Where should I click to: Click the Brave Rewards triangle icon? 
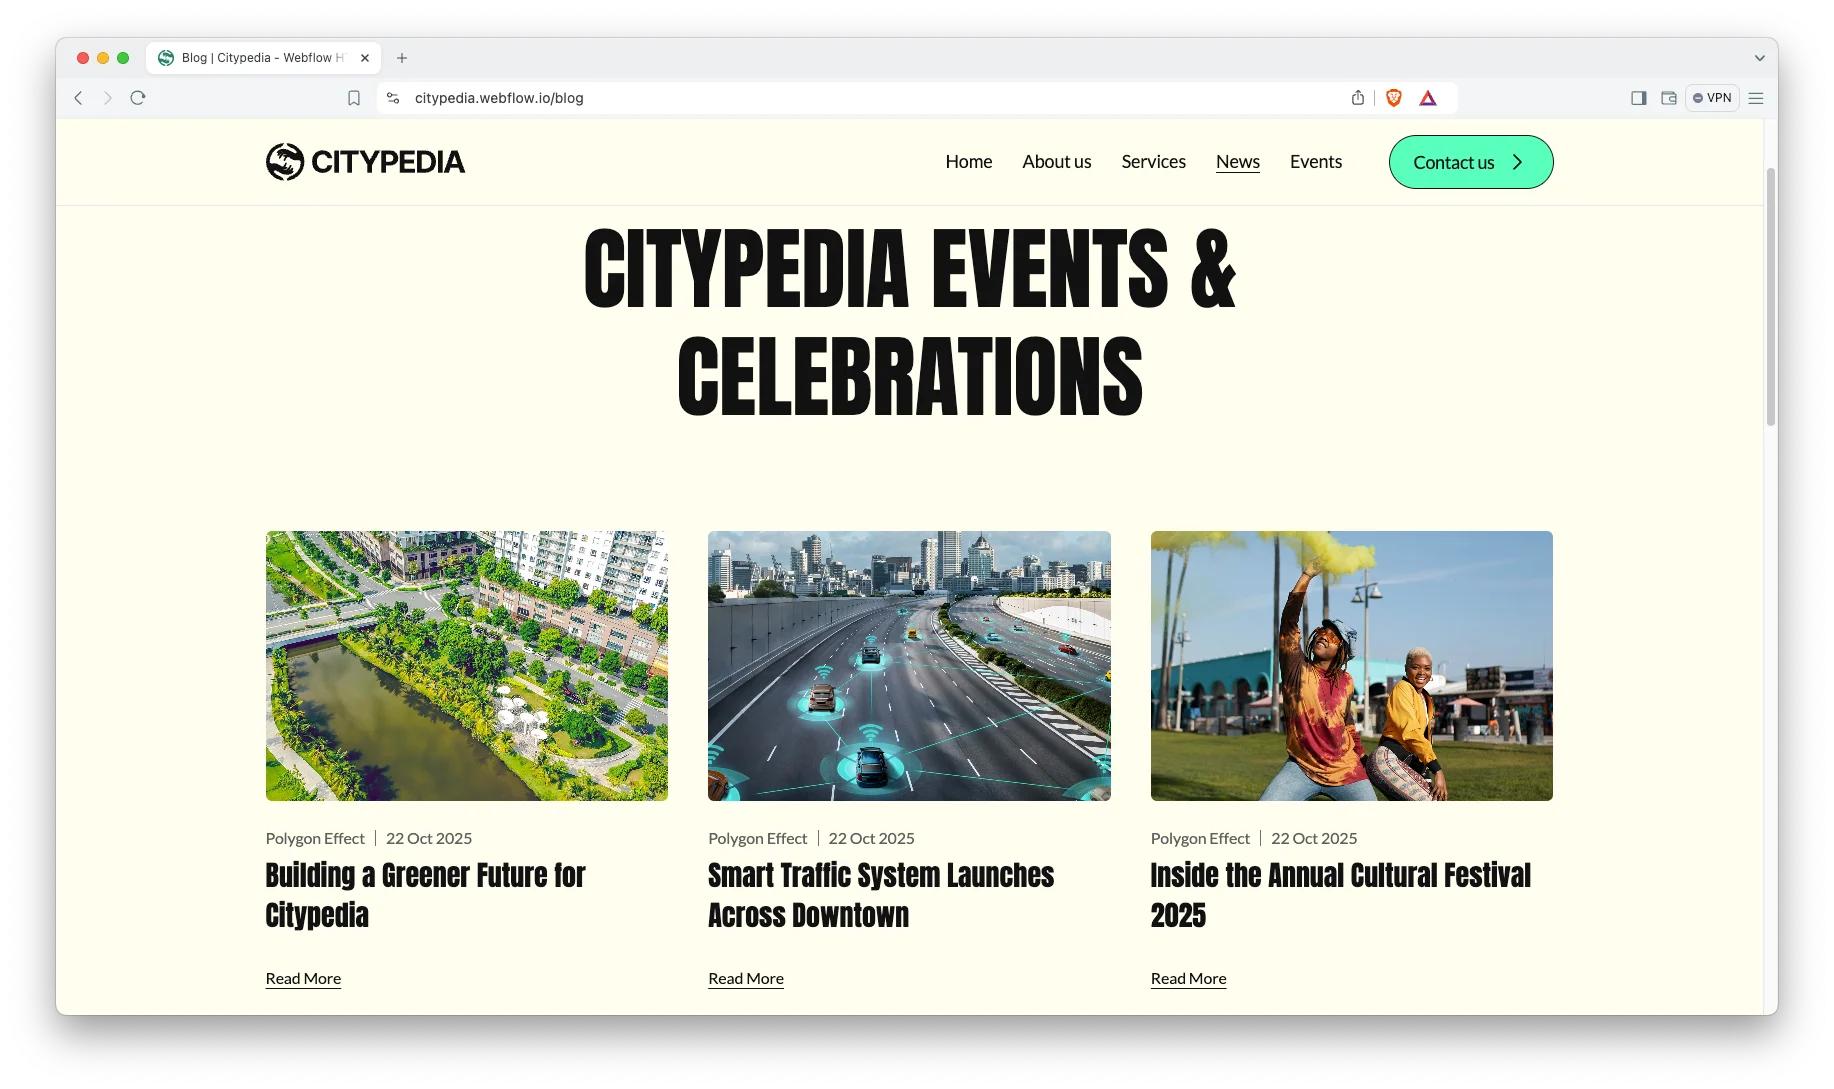click(1428, 98)
